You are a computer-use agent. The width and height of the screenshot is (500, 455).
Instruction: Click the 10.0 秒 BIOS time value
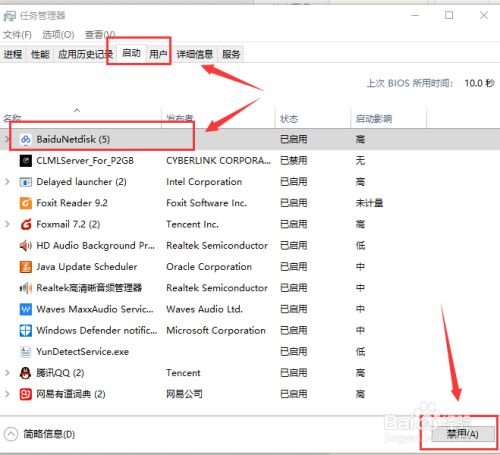[x=480, y=83]
